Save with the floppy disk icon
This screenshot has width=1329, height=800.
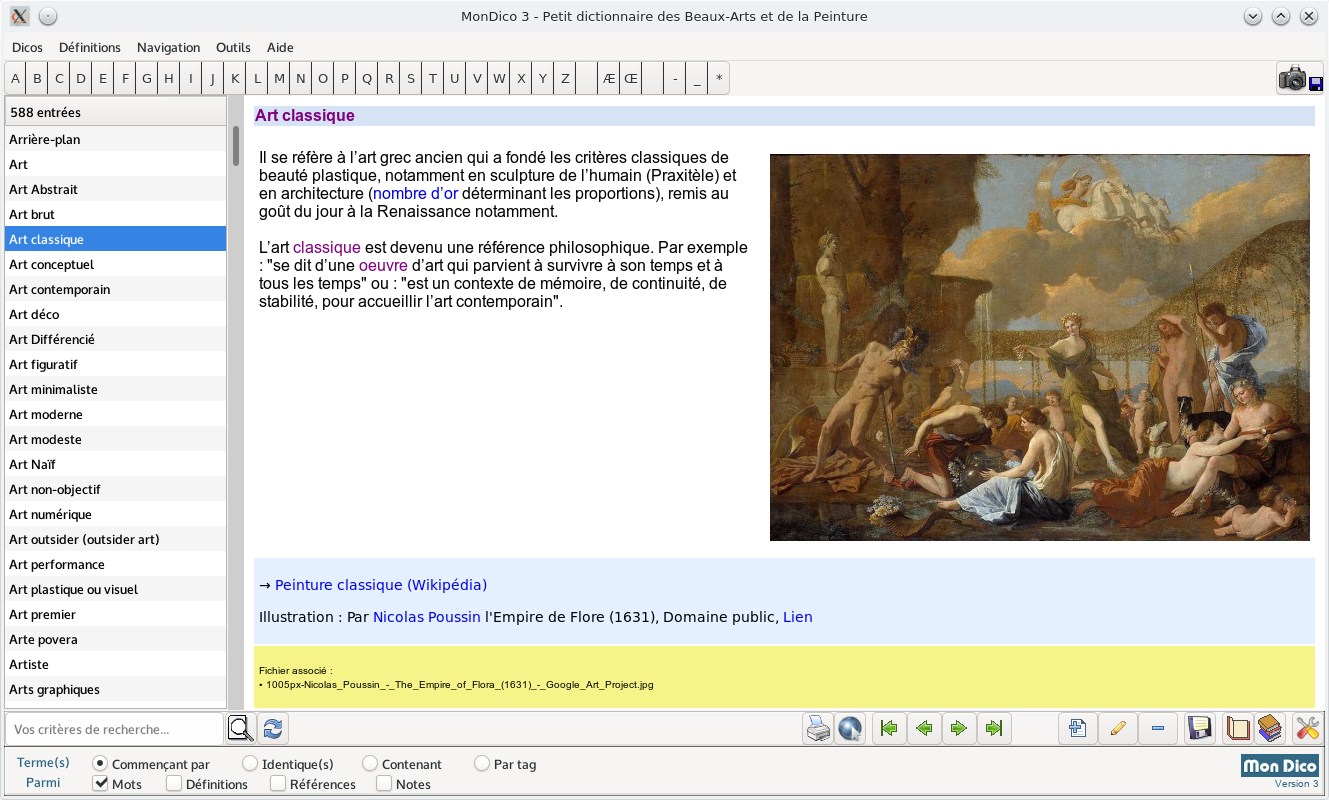(x=1199, y=728)
